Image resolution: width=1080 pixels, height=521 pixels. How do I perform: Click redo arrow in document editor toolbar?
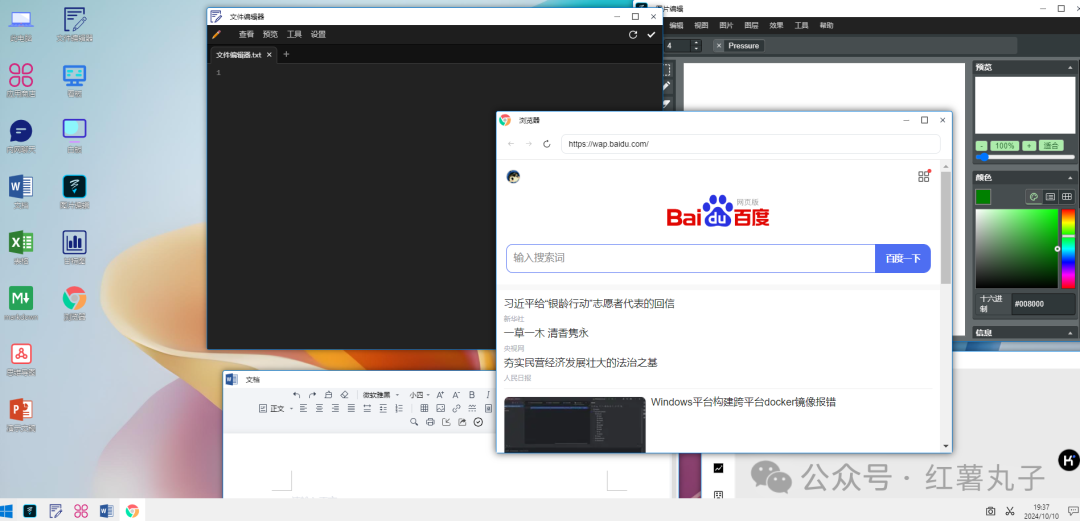click(313, 395)
